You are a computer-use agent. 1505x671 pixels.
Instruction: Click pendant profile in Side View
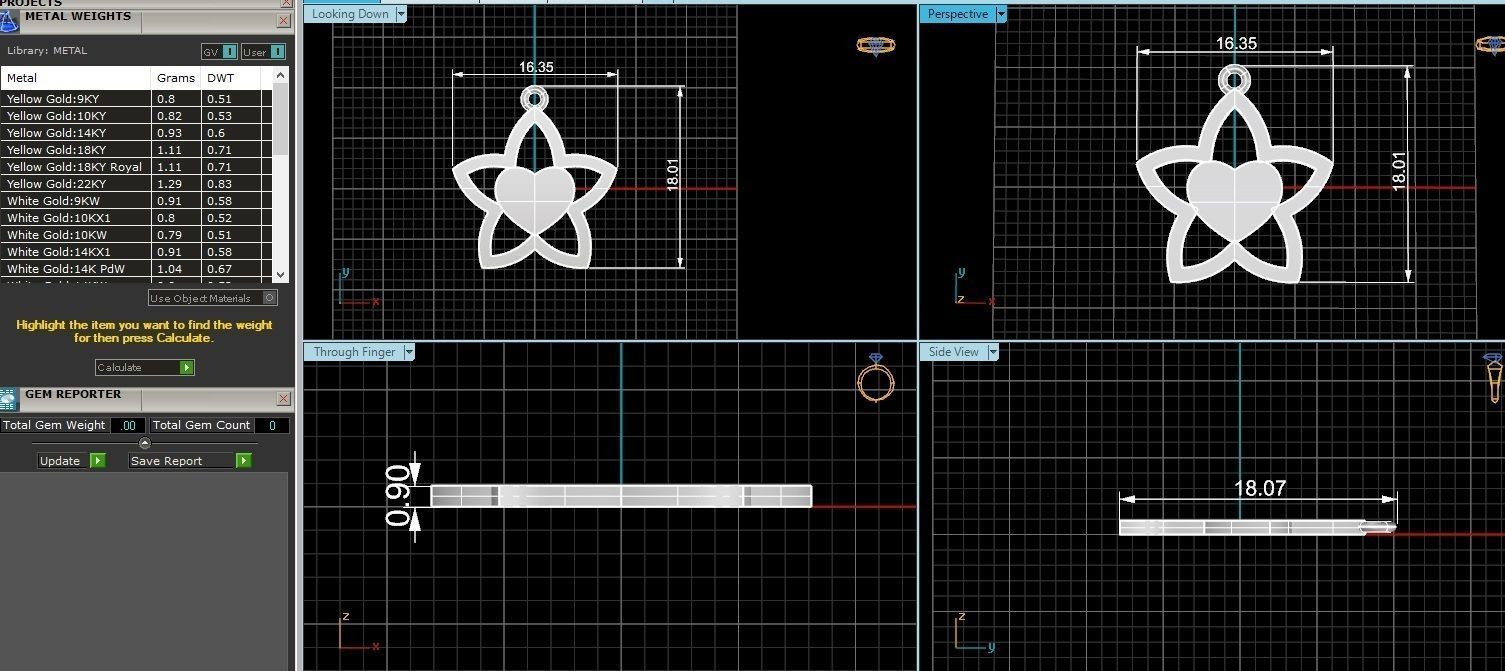point(1257,527)
